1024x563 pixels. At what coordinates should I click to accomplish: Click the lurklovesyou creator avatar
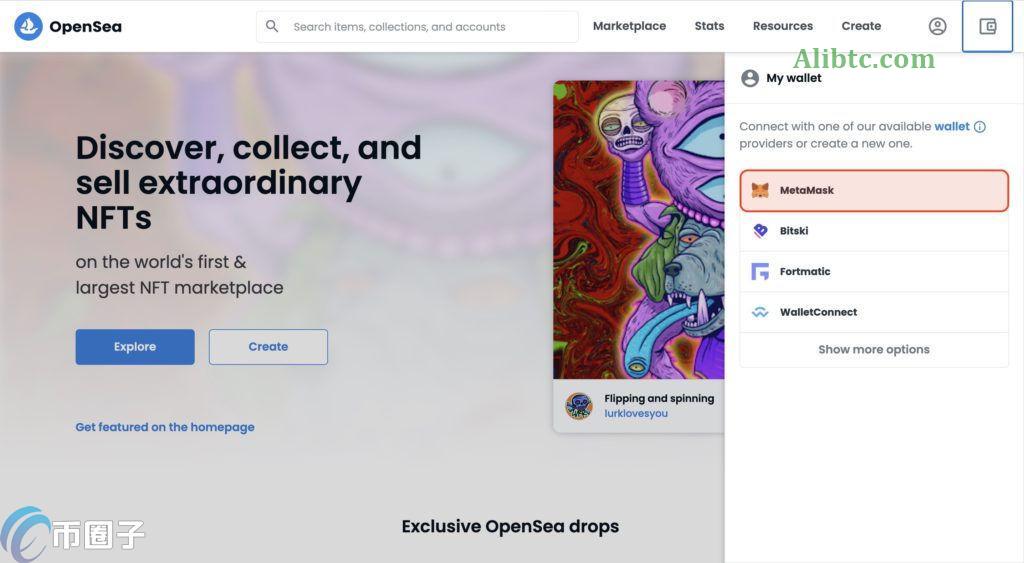[x=579, y=406]
